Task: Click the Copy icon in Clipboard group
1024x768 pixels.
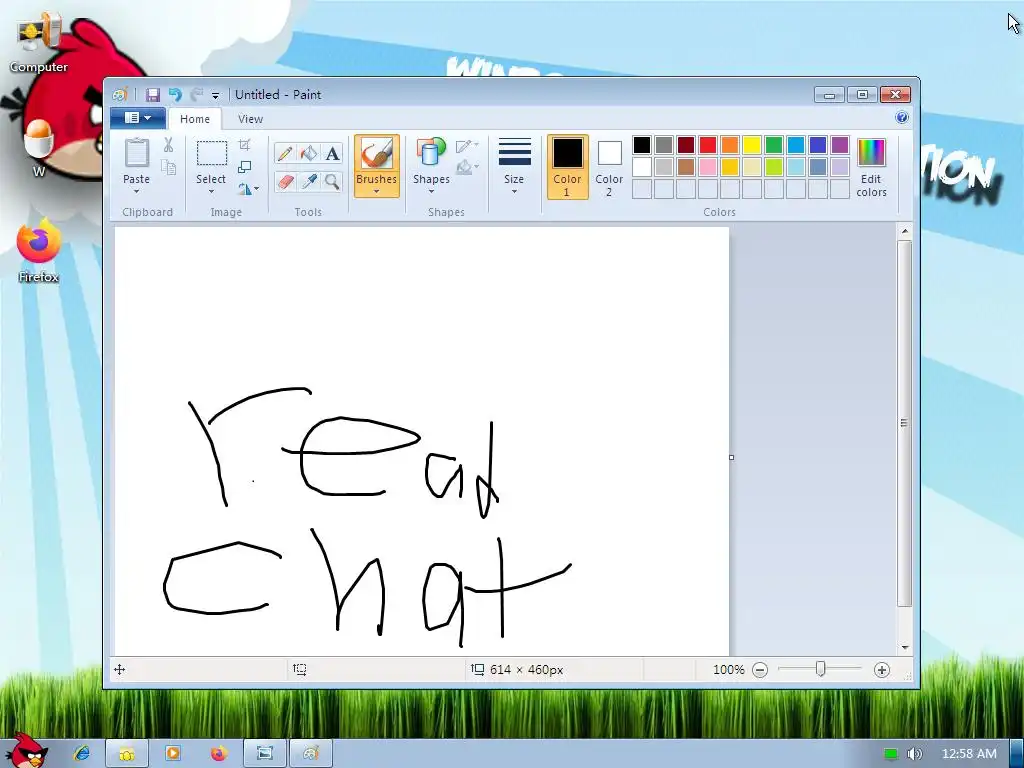Action: tap(168, 168)
